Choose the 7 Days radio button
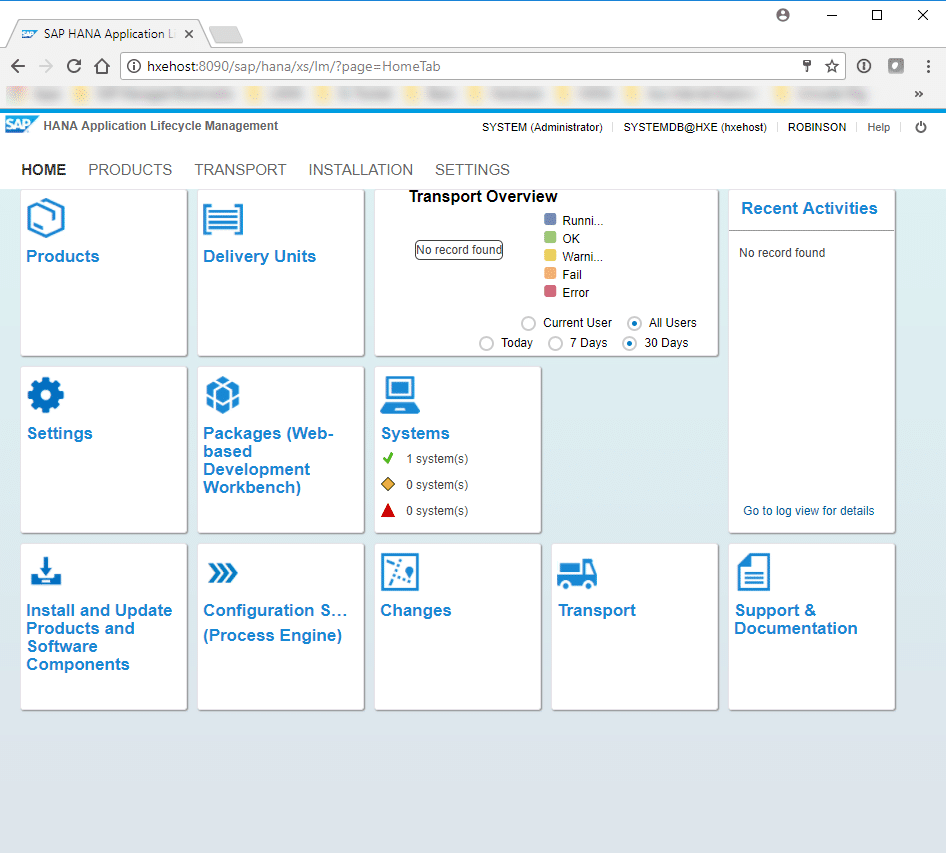 pos(556,343)
